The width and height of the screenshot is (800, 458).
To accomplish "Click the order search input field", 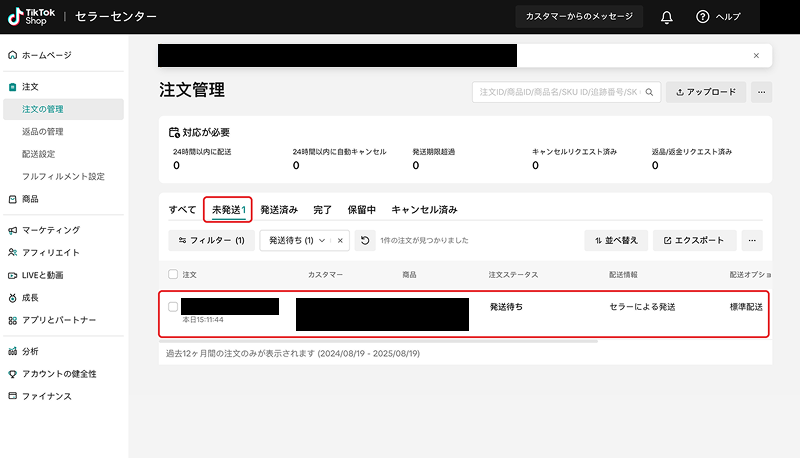I will point(558,92).
